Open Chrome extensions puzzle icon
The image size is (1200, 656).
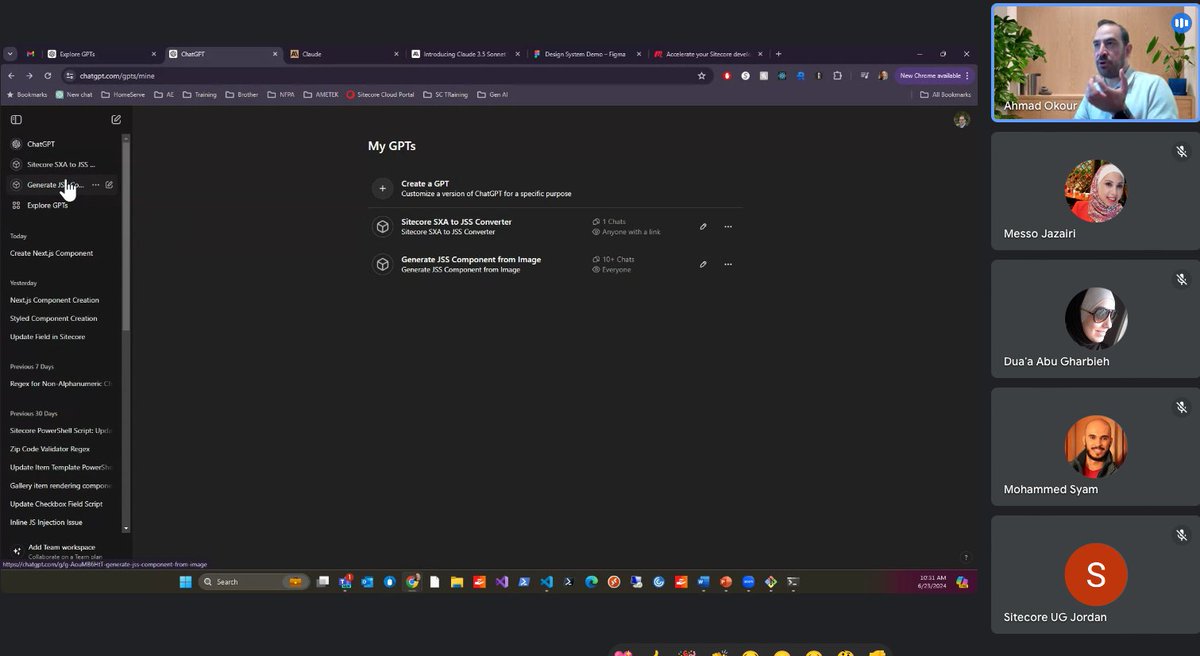coord(837,75)
